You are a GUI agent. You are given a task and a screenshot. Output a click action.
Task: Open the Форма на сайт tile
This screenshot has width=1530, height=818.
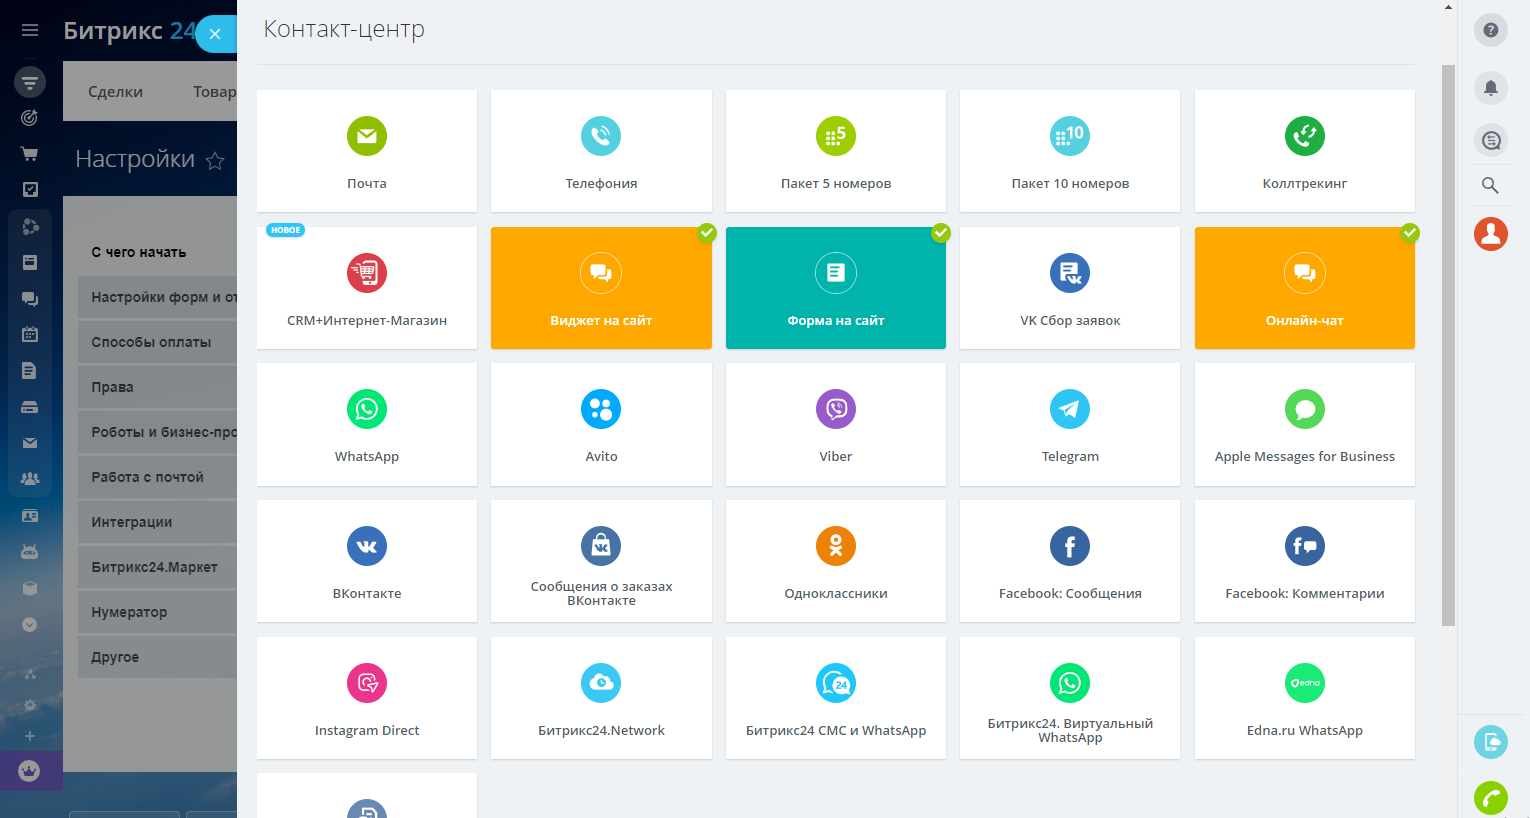tap(836, 288)
